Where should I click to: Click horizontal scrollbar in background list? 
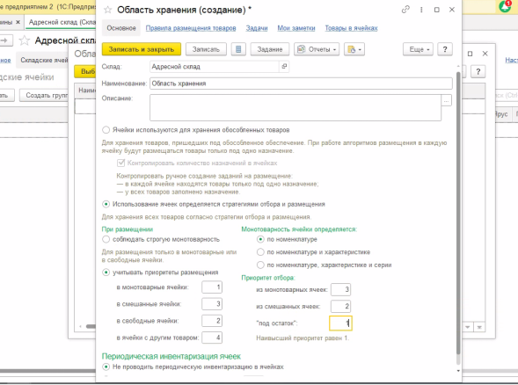pos(91,326)
